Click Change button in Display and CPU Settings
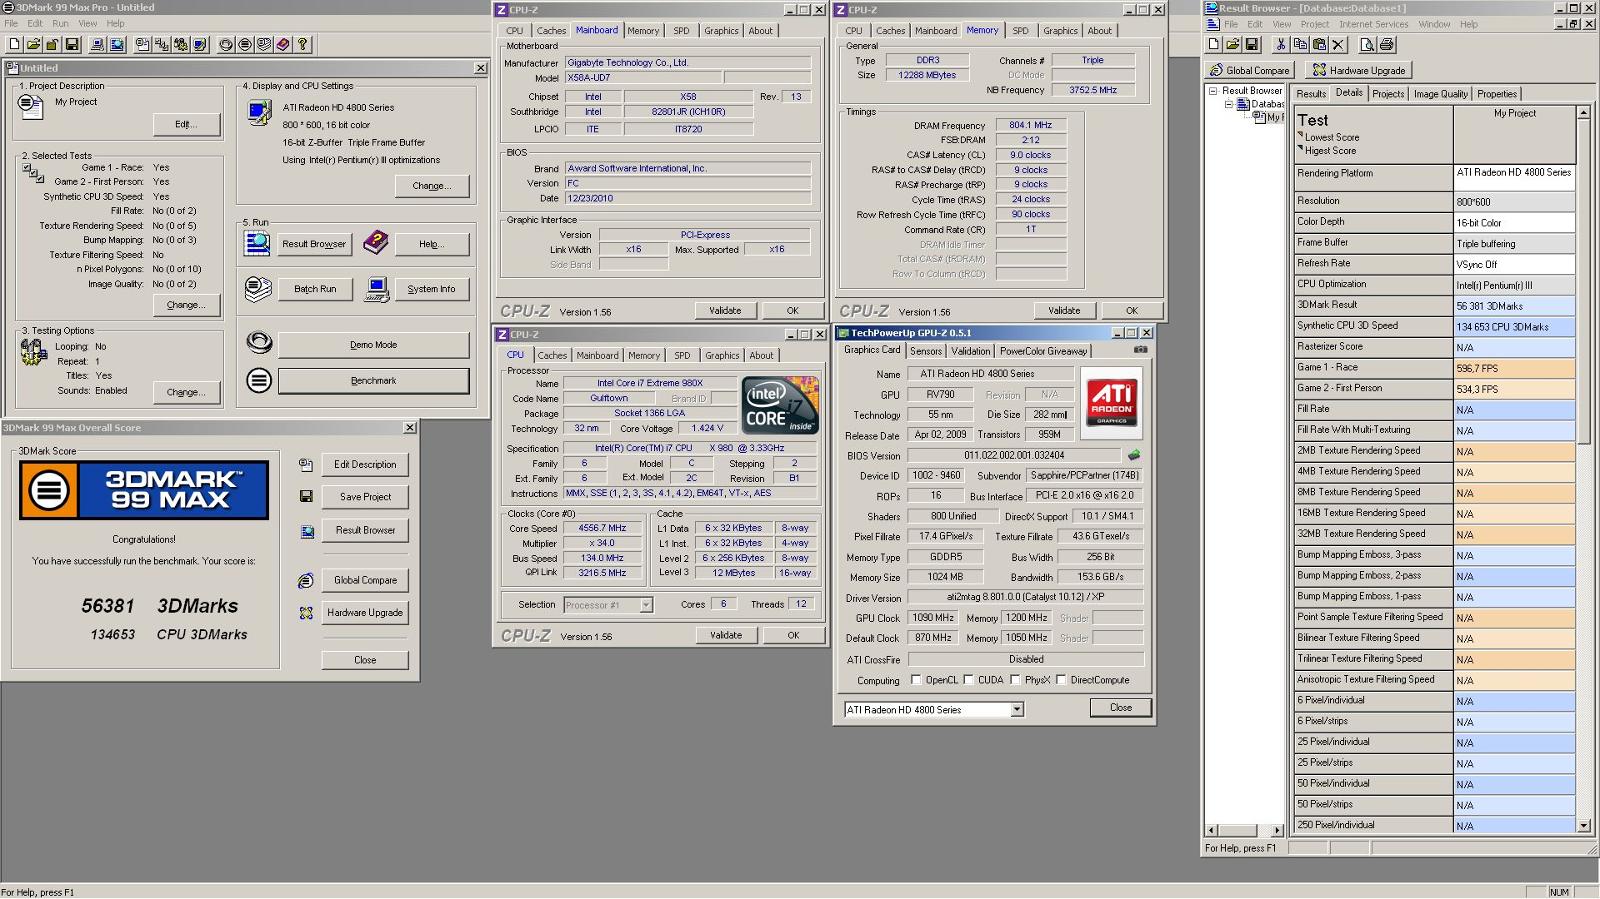Image resolution: width=1600 pixels, height=899 pixels. pos(431,186)
